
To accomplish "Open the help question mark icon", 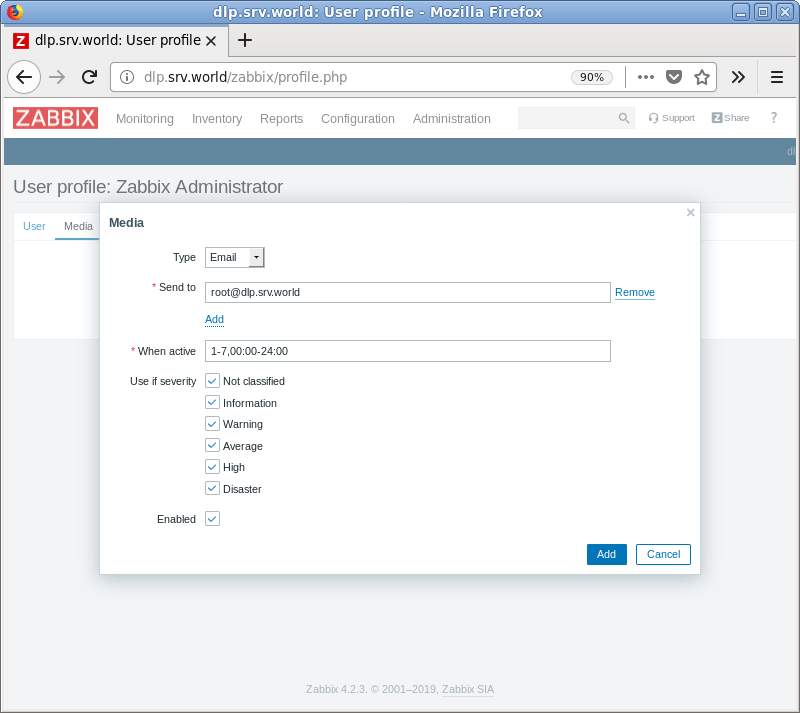I will (773, 118).
